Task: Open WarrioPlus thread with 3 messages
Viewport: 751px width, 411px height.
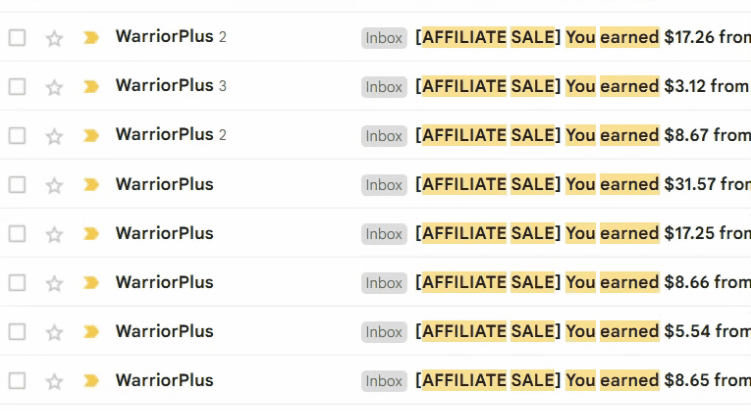Action: 164,87
